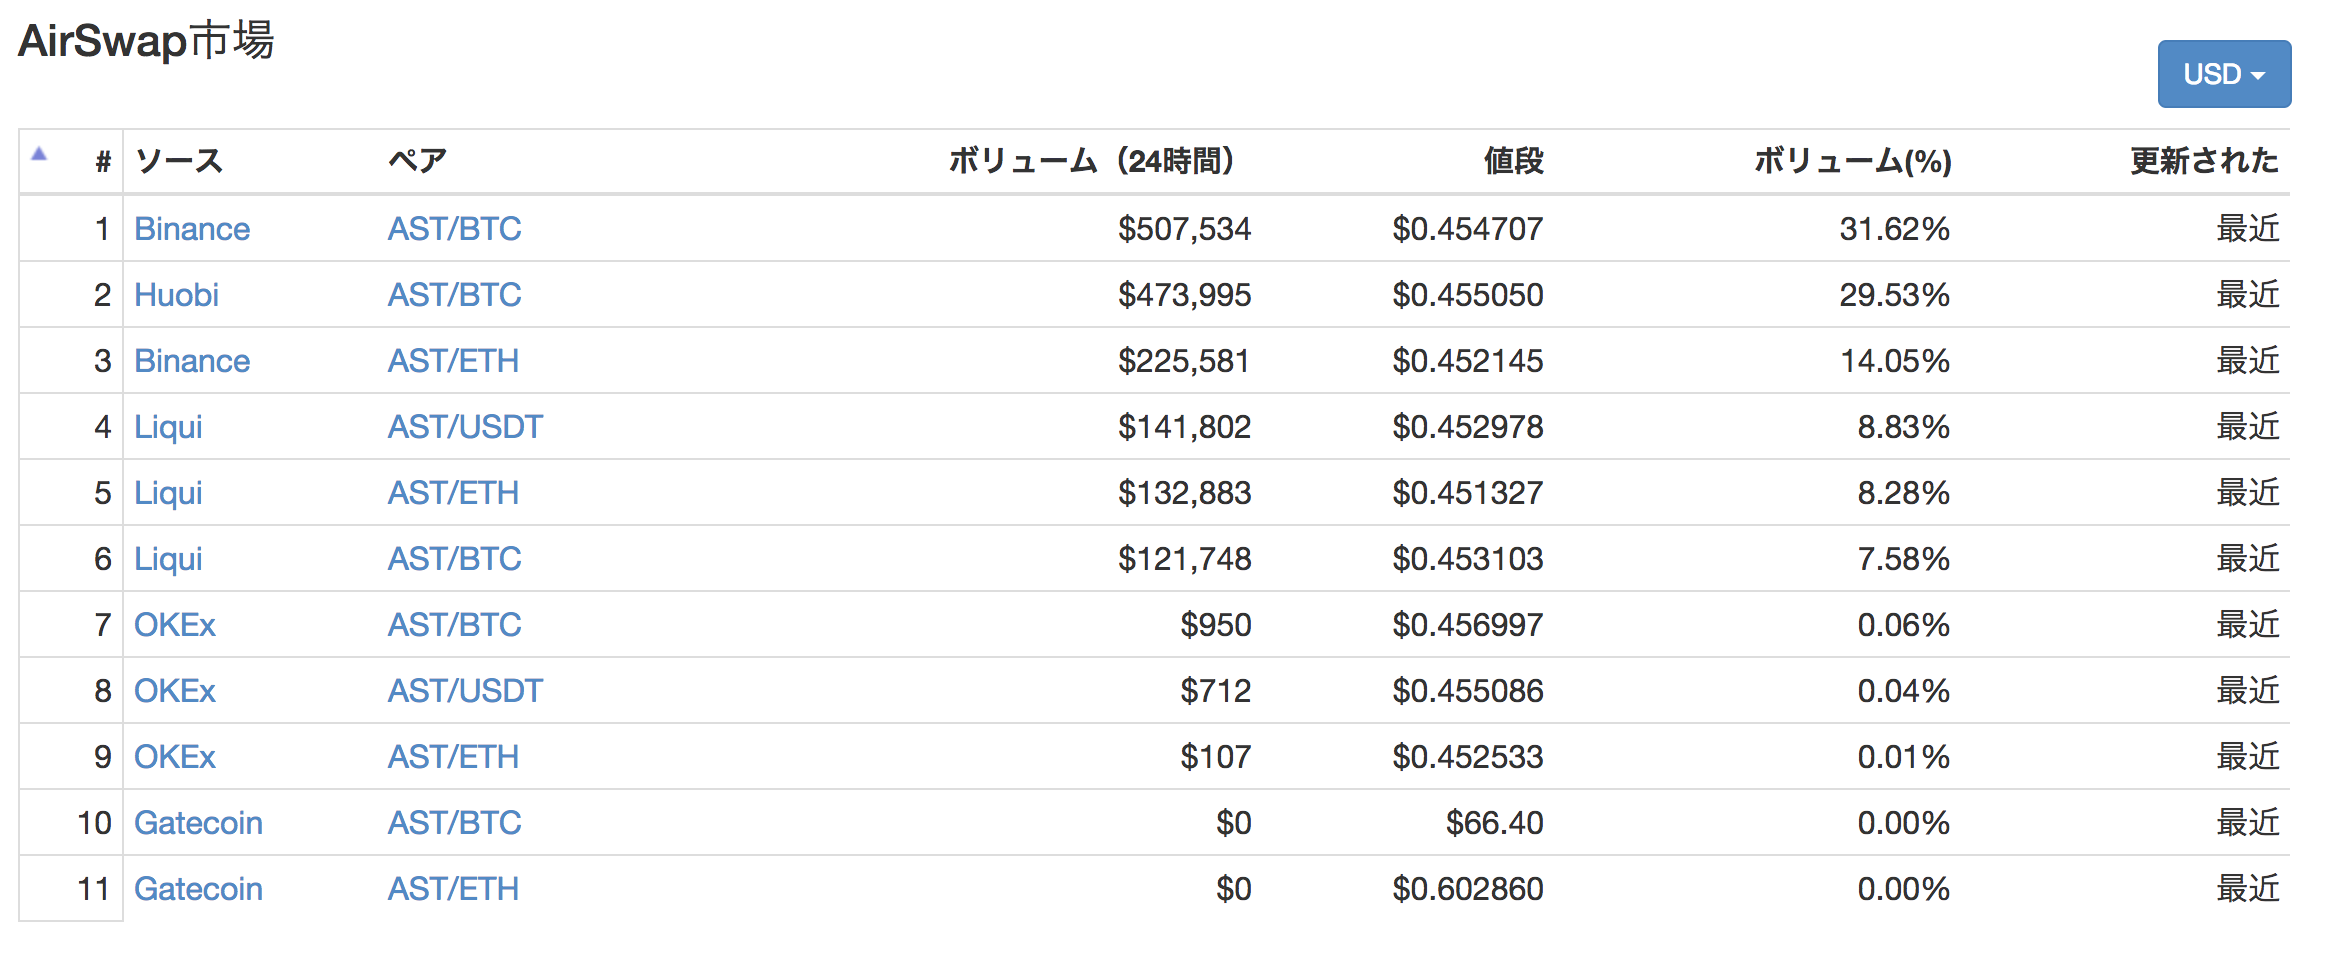This screenshot has width=2330, height=974.
Task: Open Liqui link in row 4
Action: coord(168,427)
